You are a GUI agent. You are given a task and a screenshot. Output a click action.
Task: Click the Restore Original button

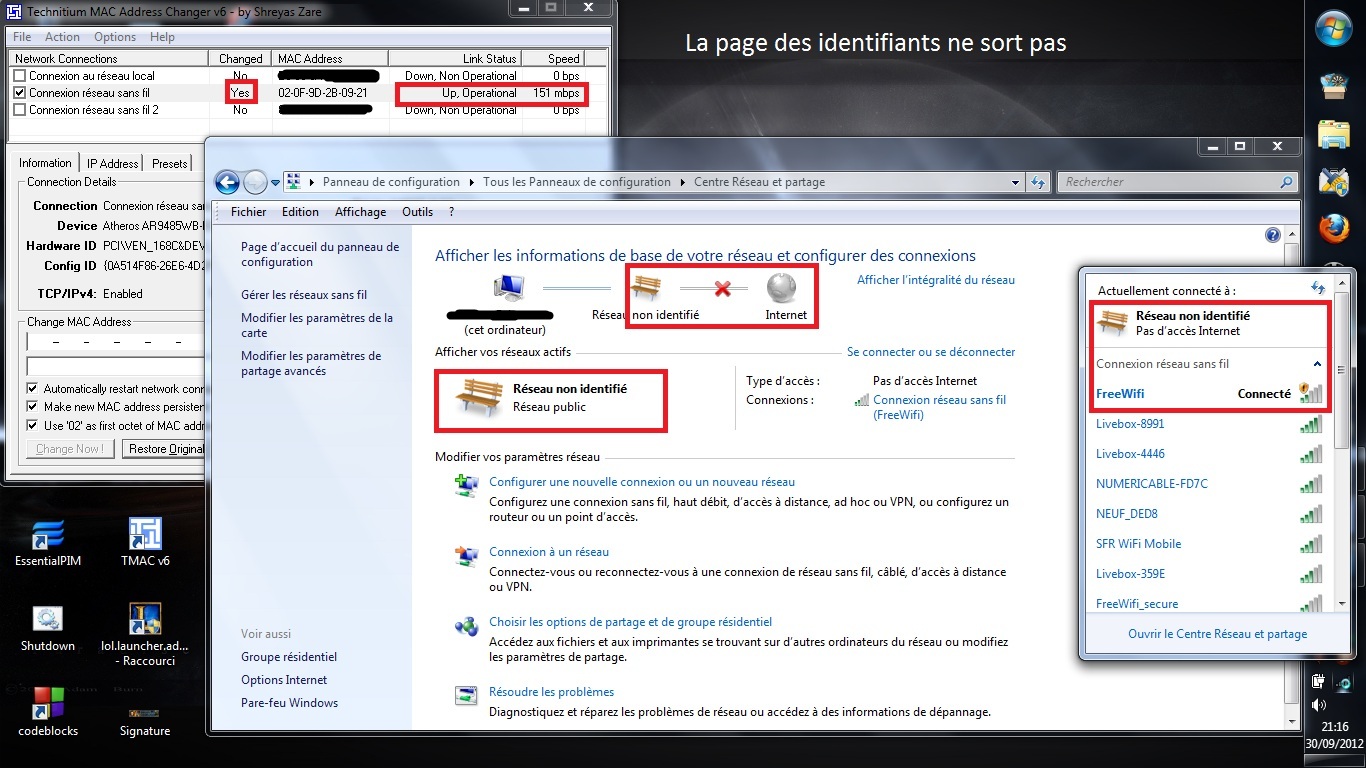click(164, 448)
